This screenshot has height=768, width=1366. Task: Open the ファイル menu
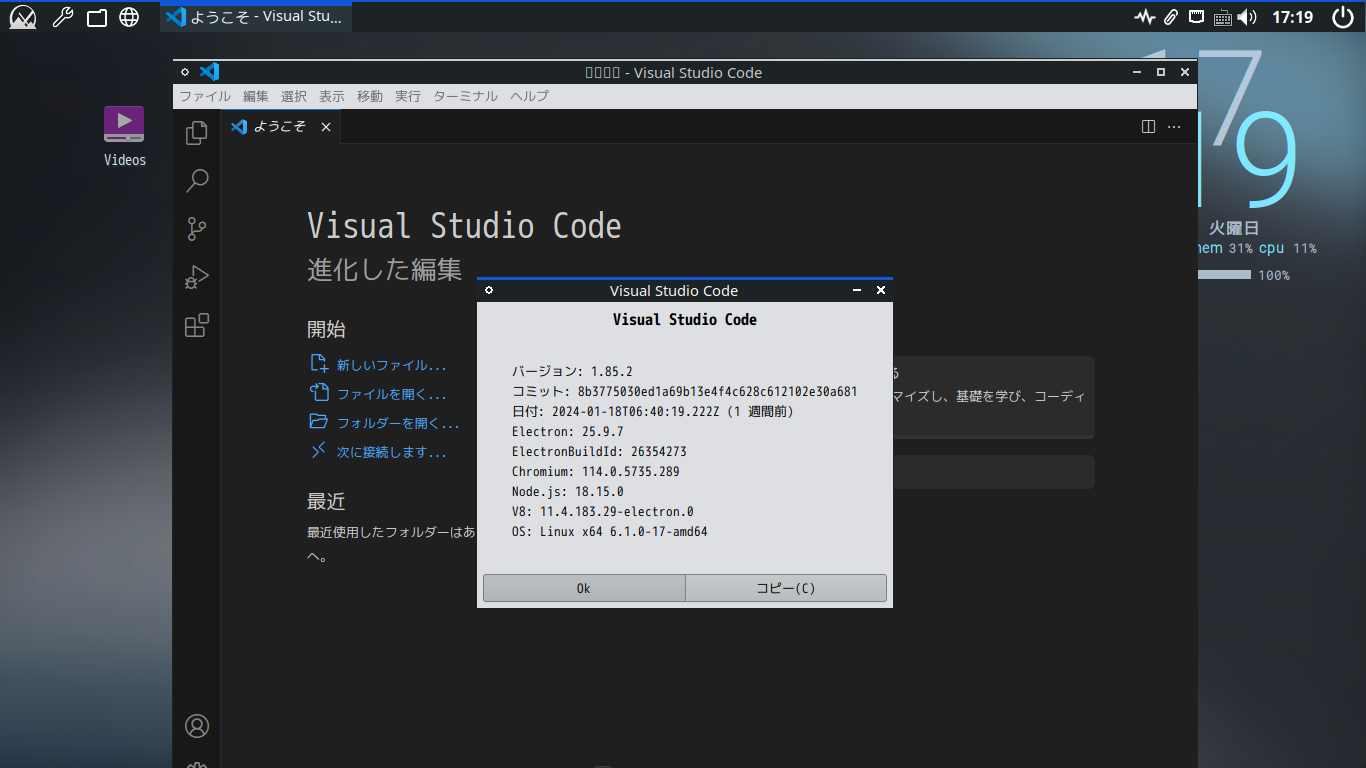click(205, 96)
